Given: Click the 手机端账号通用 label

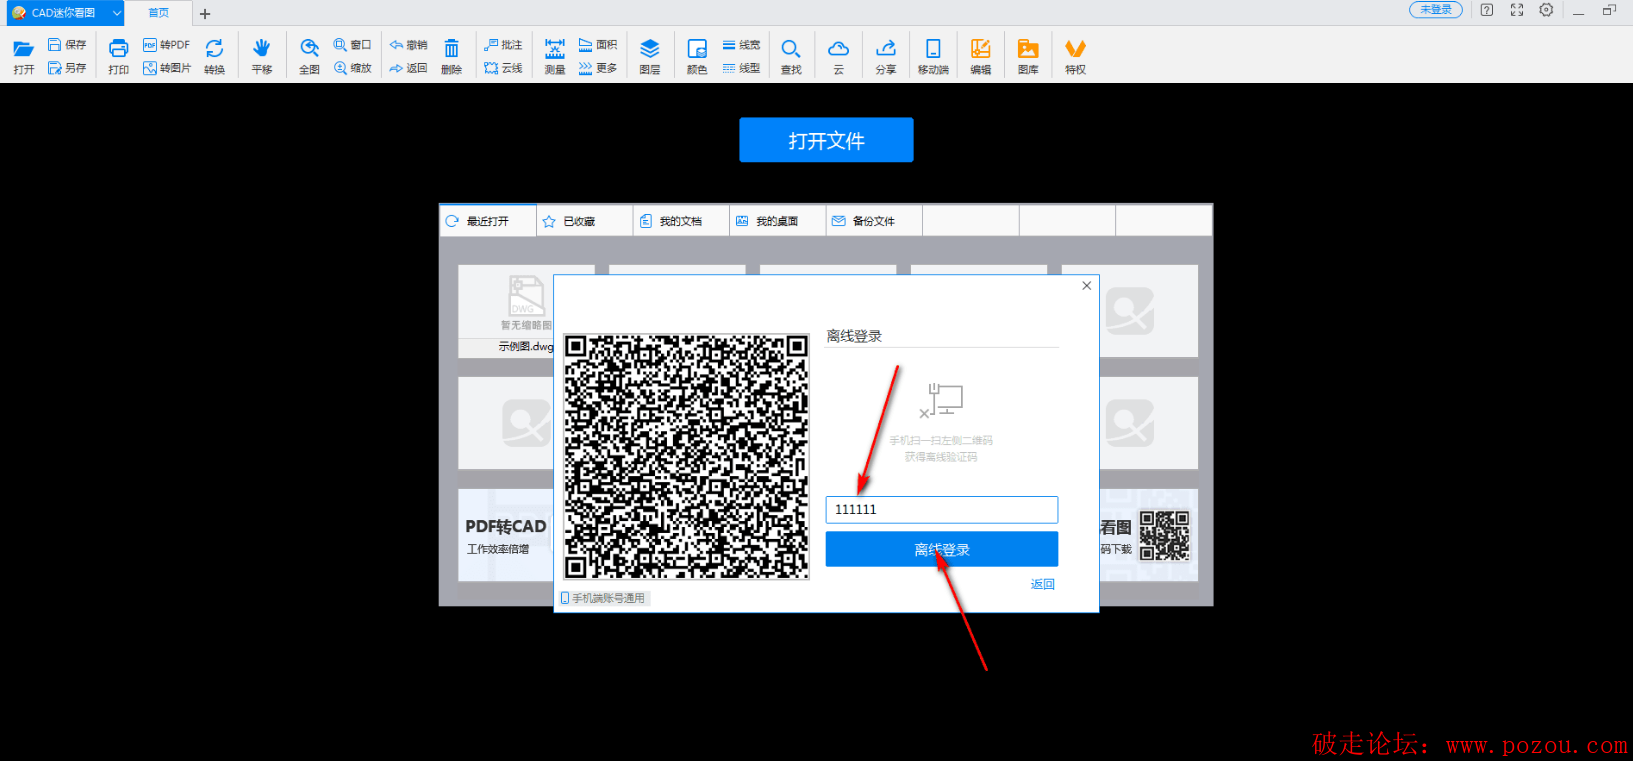Looking at the screenshot, I should (603, 598).
